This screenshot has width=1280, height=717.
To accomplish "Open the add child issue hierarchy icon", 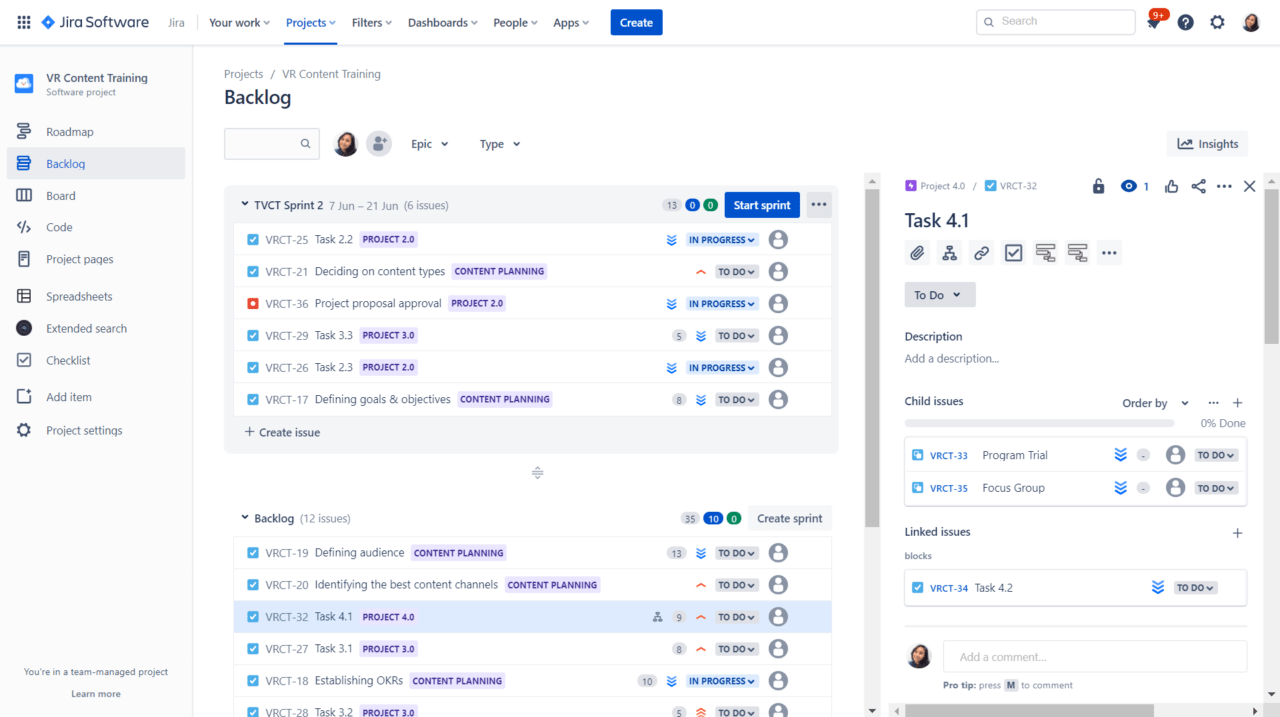I will click(x=949, y=252).
